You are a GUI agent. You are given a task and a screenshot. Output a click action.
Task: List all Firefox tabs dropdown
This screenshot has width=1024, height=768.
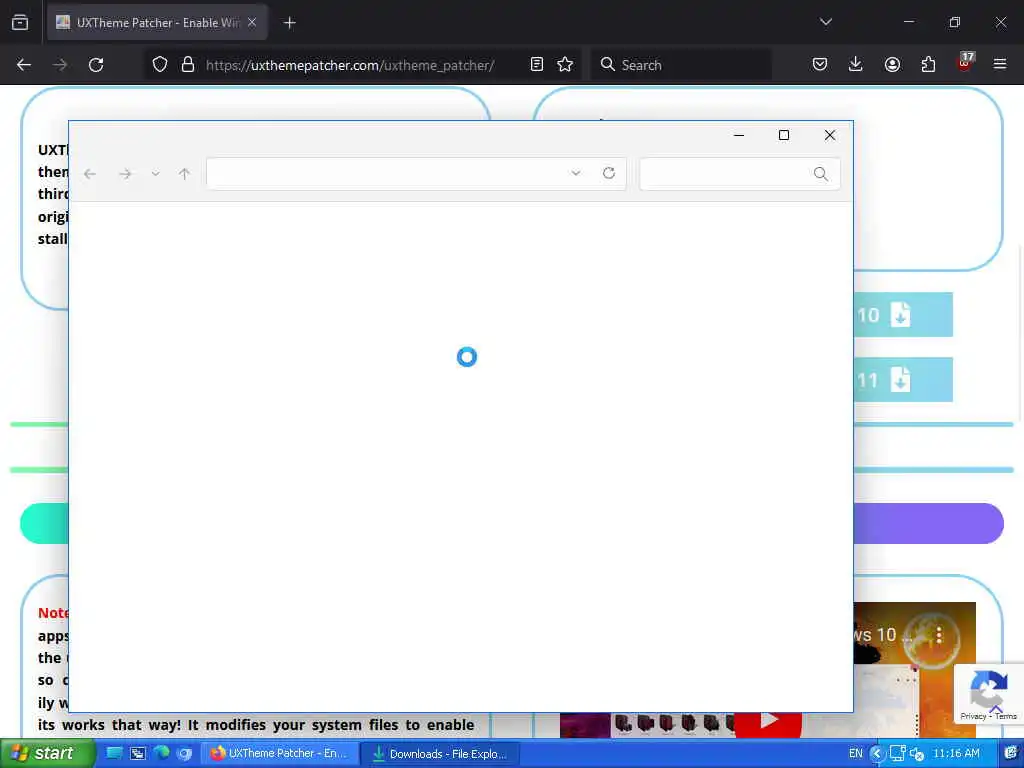pos(825,22)
